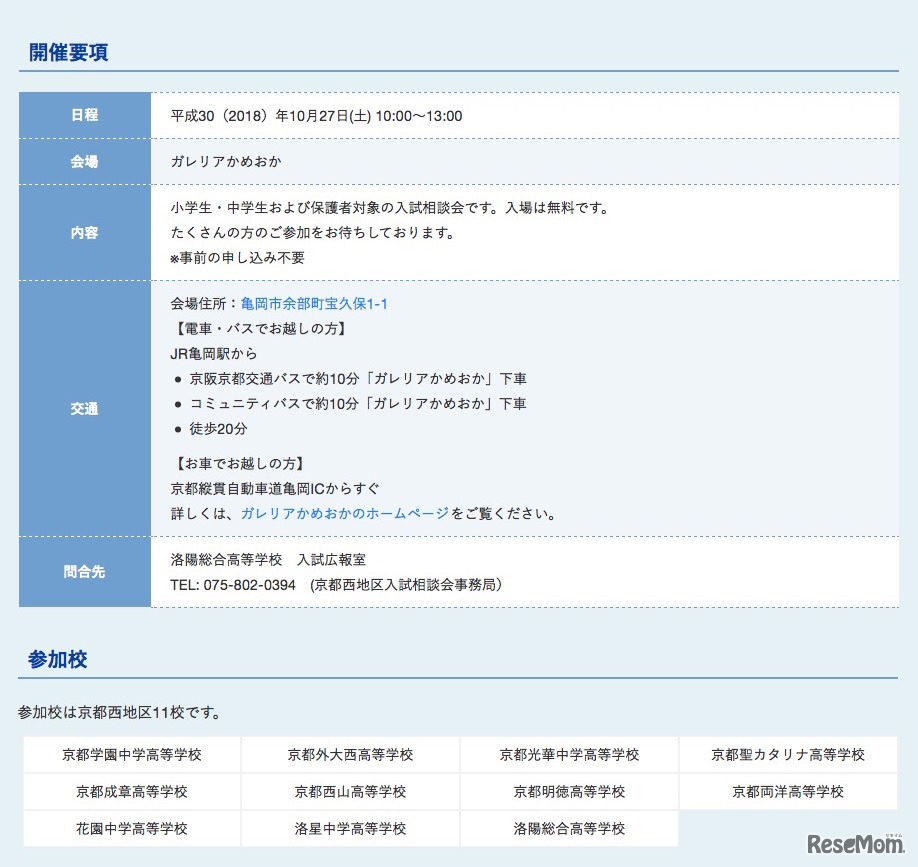This screenshot has width=918, height=867.
Task: Click the 日程 row header
Action: tap(85, 115)
